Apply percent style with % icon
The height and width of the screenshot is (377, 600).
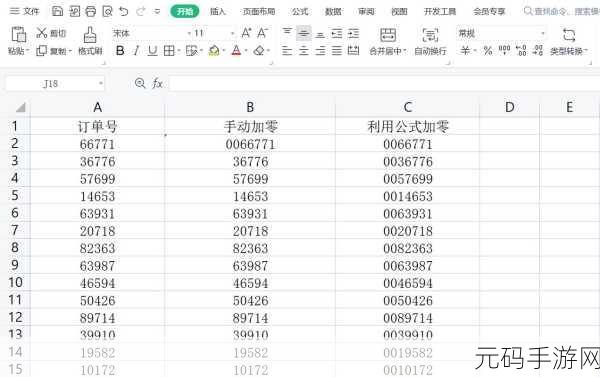tap(488, 51)
